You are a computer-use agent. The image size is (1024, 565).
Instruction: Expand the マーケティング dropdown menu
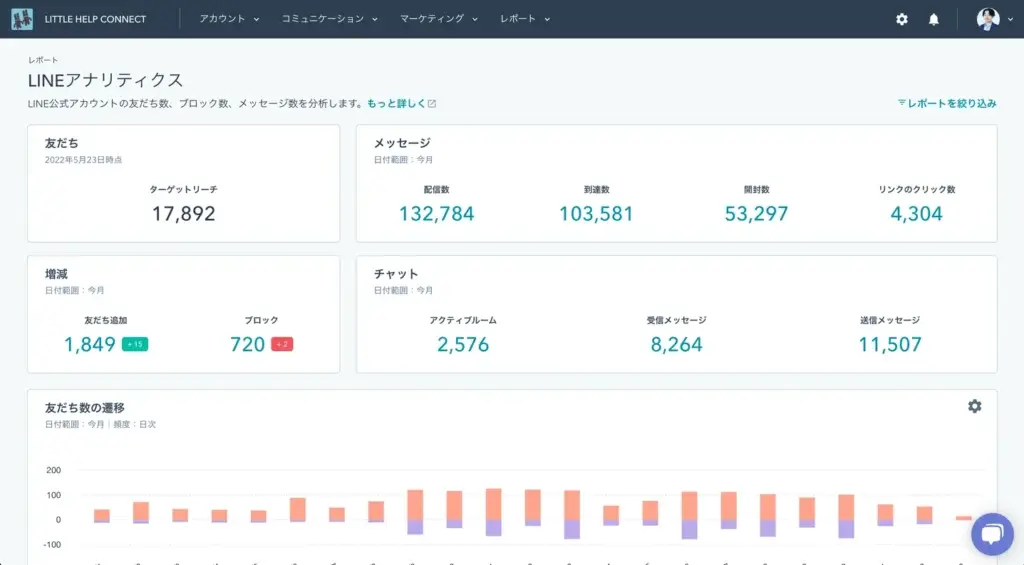coord(439,19)
